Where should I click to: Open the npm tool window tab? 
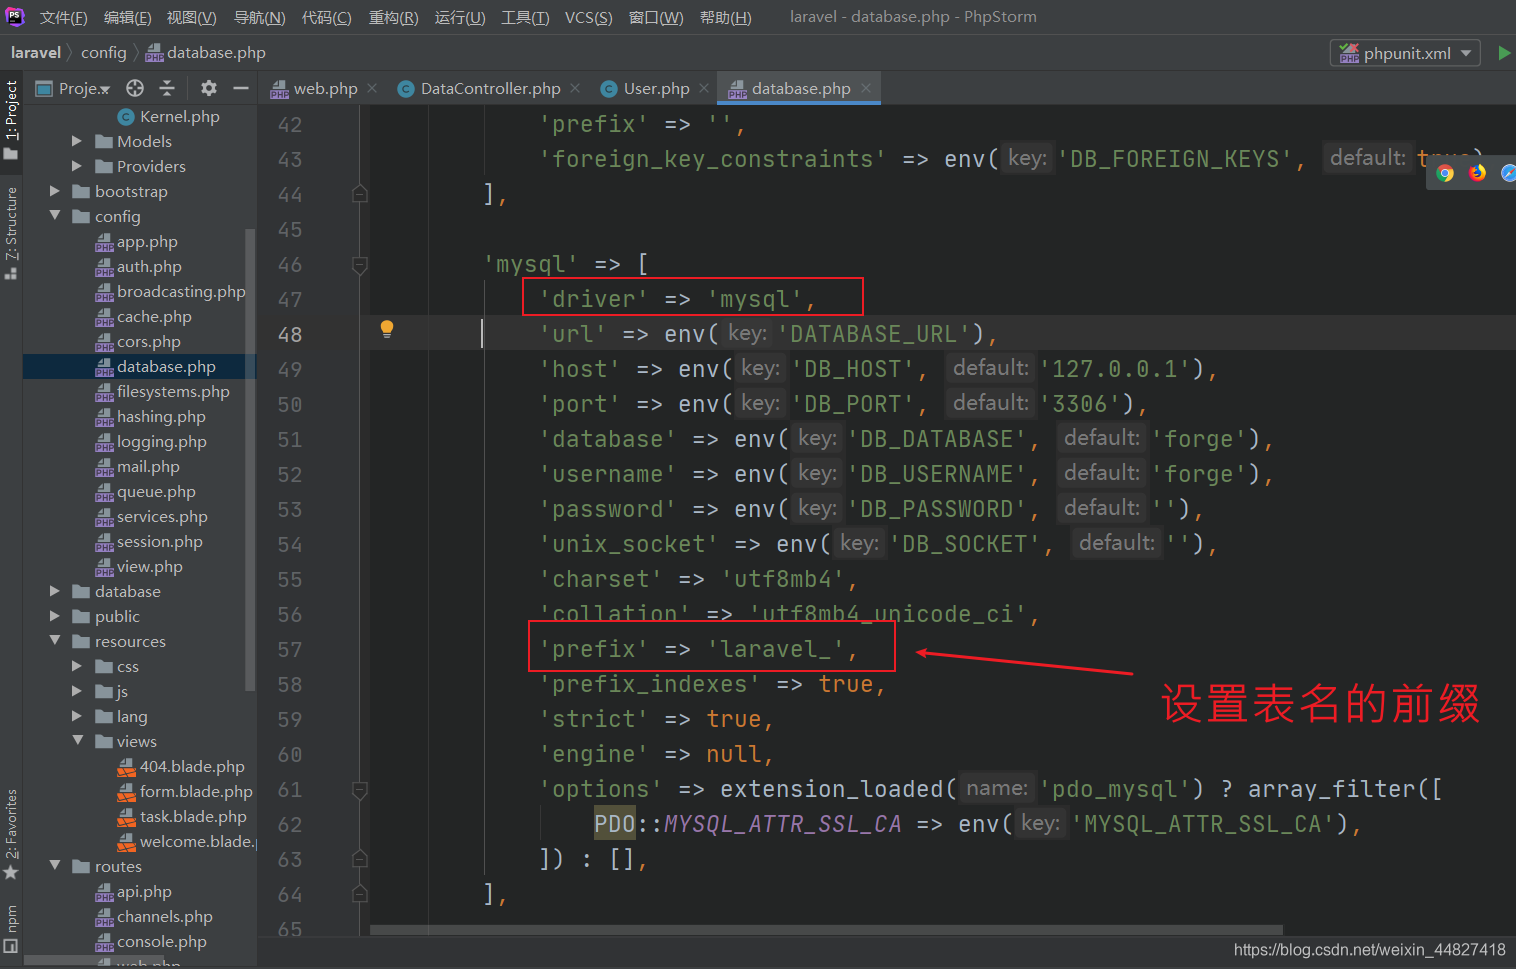tap(11, 929)
